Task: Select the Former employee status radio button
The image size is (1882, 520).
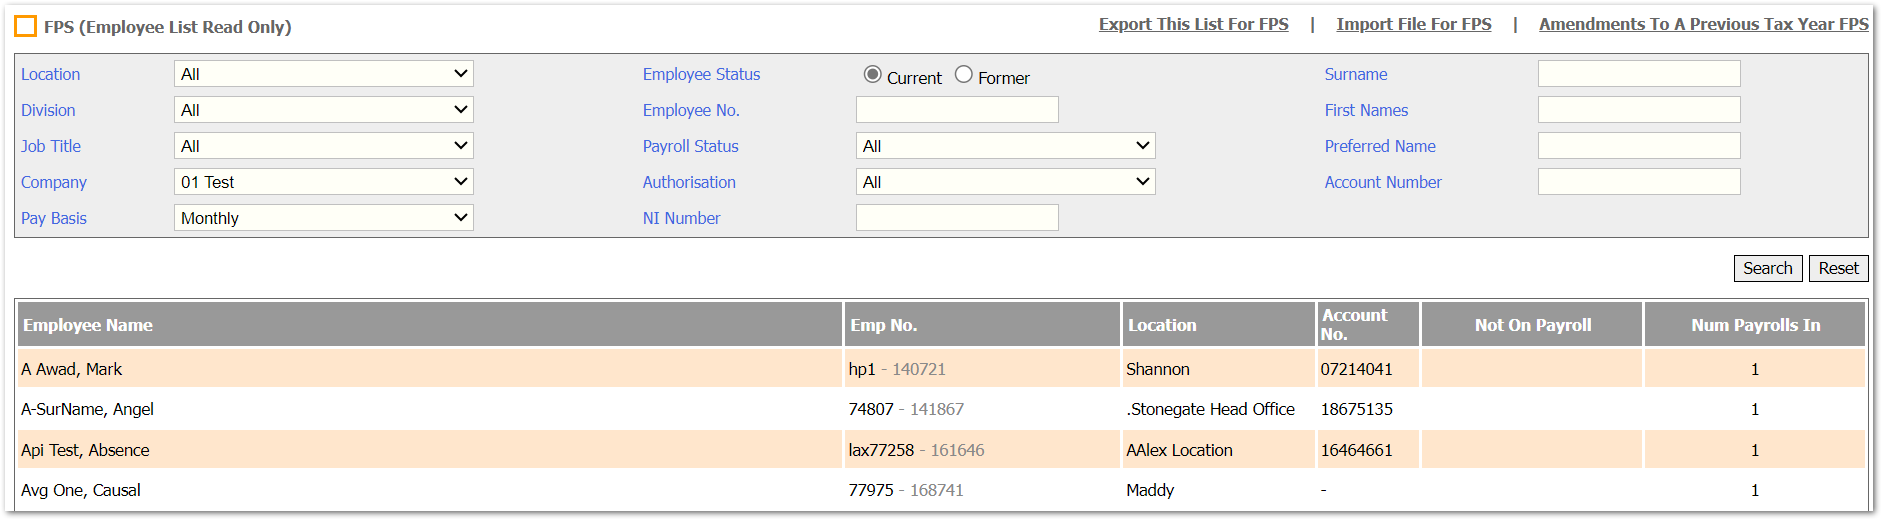Action: click(964, 75)
